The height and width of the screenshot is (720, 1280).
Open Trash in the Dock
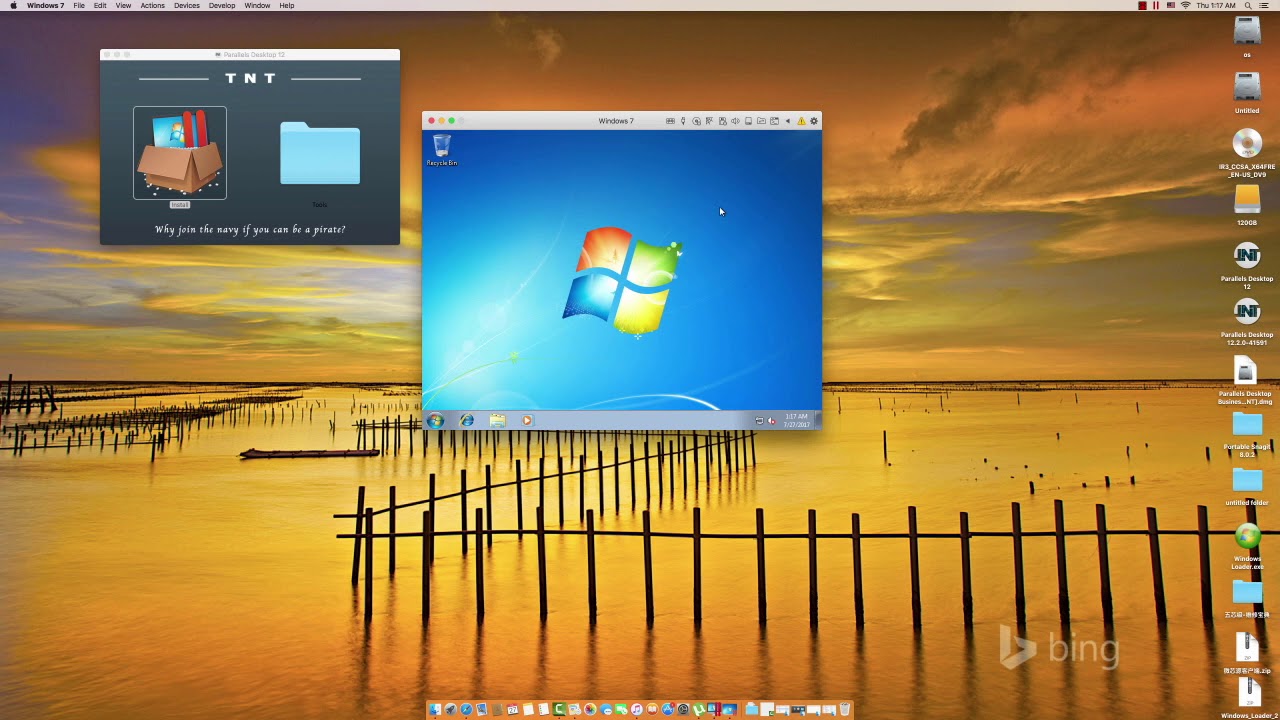[x=845, y=709]
